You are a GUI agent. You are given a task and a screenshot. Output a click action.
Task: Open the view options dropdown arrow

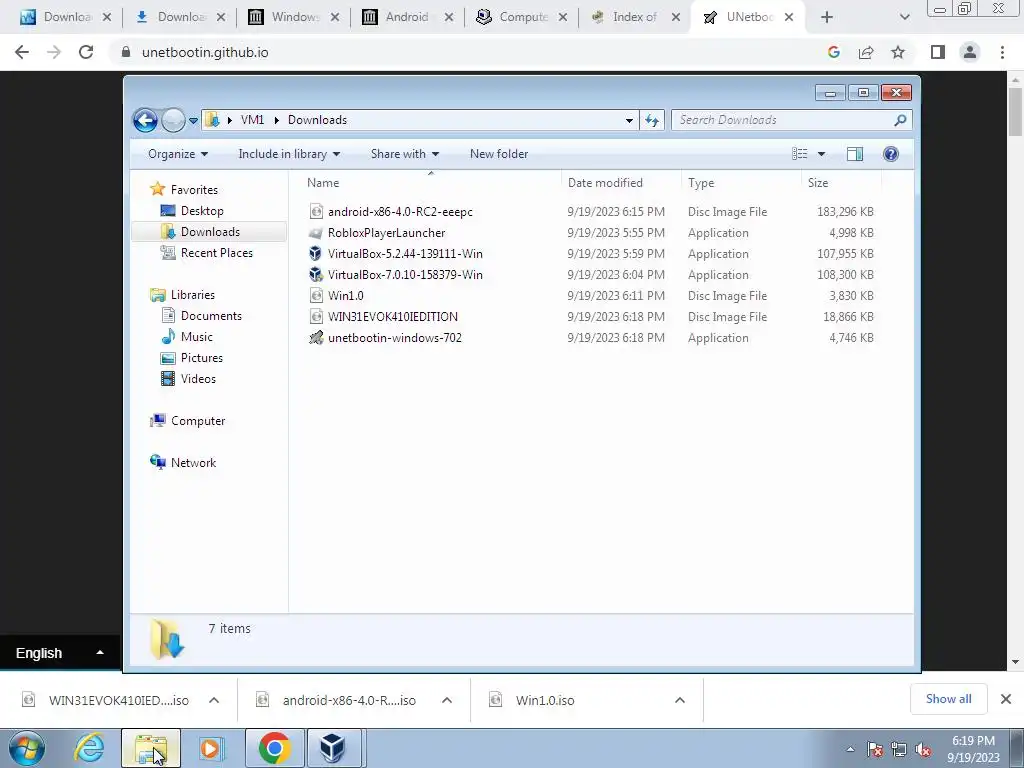coord(822,154)
